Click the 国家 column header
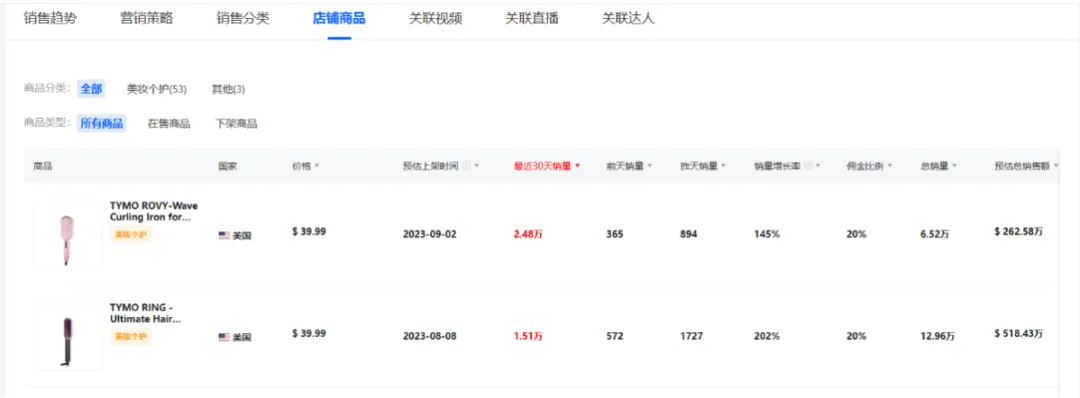 [x=228, y=166]
